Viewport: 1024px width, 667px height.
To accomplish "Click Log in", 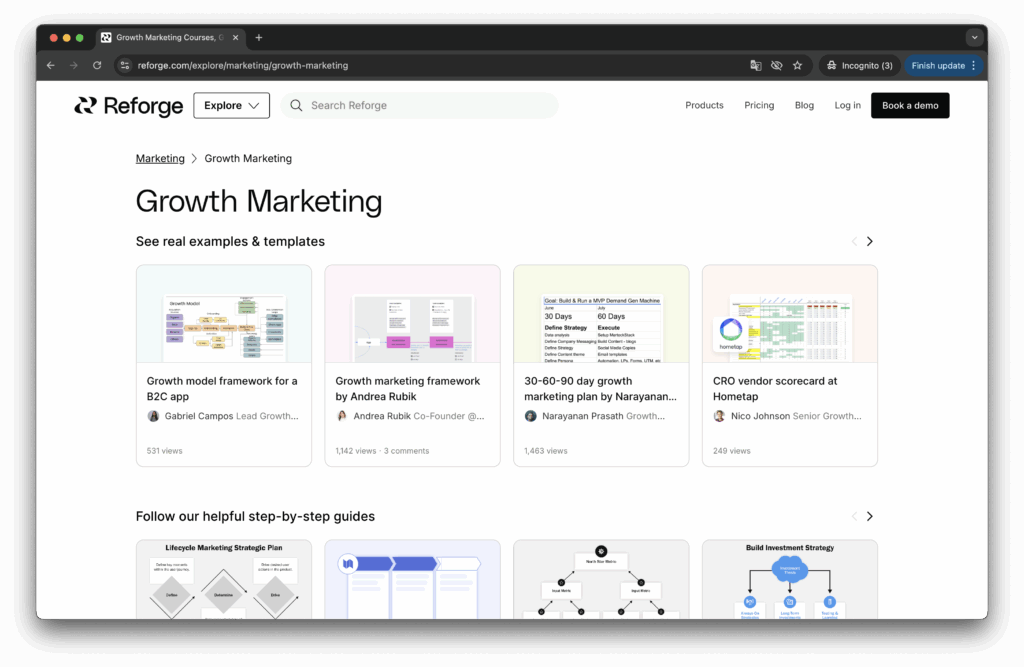I will [847, 105].
